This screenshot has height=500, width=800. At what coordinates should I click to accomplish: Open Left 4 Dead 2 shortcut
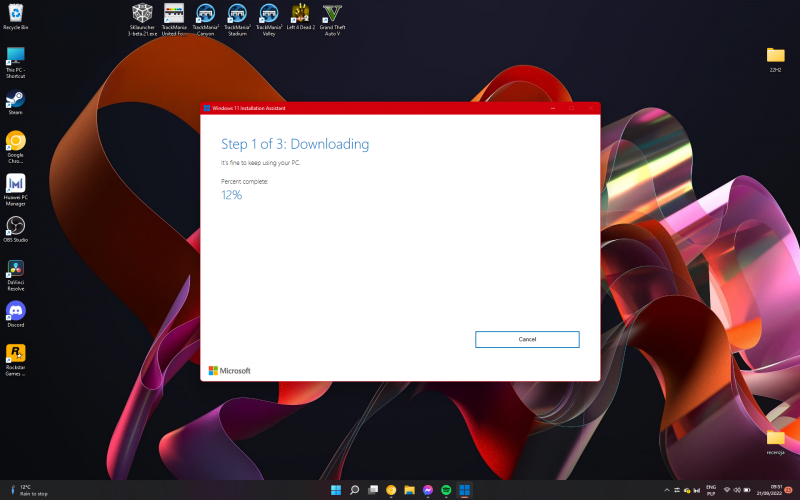point(301,14)
